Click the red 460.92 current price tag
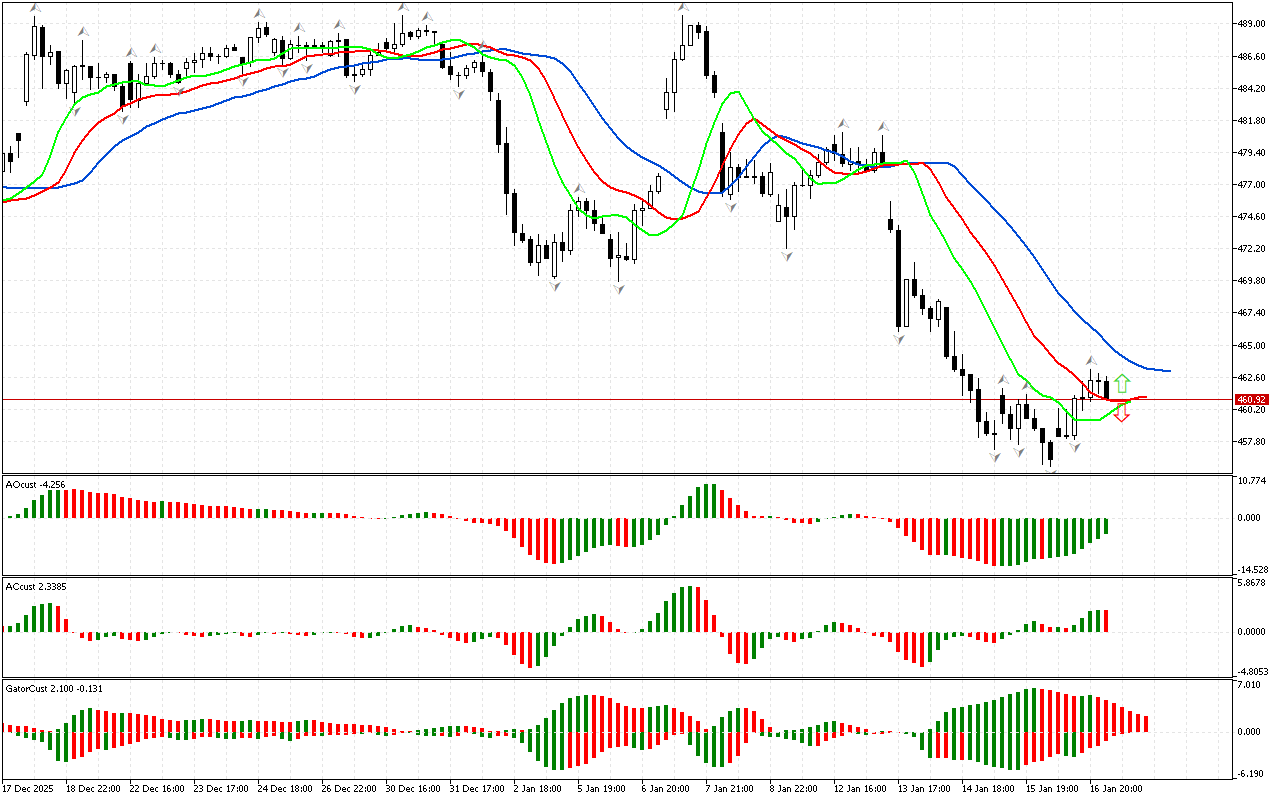1280x800 pixels. 1252,400
